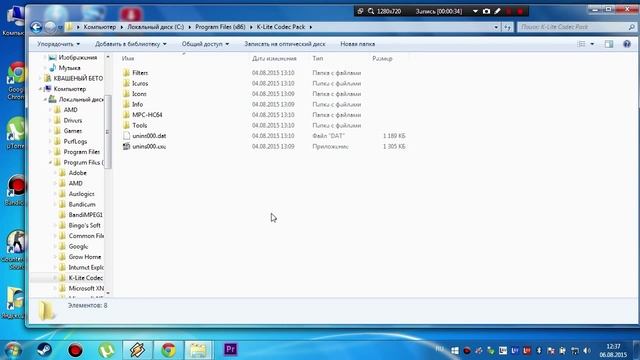640x360 pixels.
Task: Select Компьютер in navigation tree
Action: [70, 89]
